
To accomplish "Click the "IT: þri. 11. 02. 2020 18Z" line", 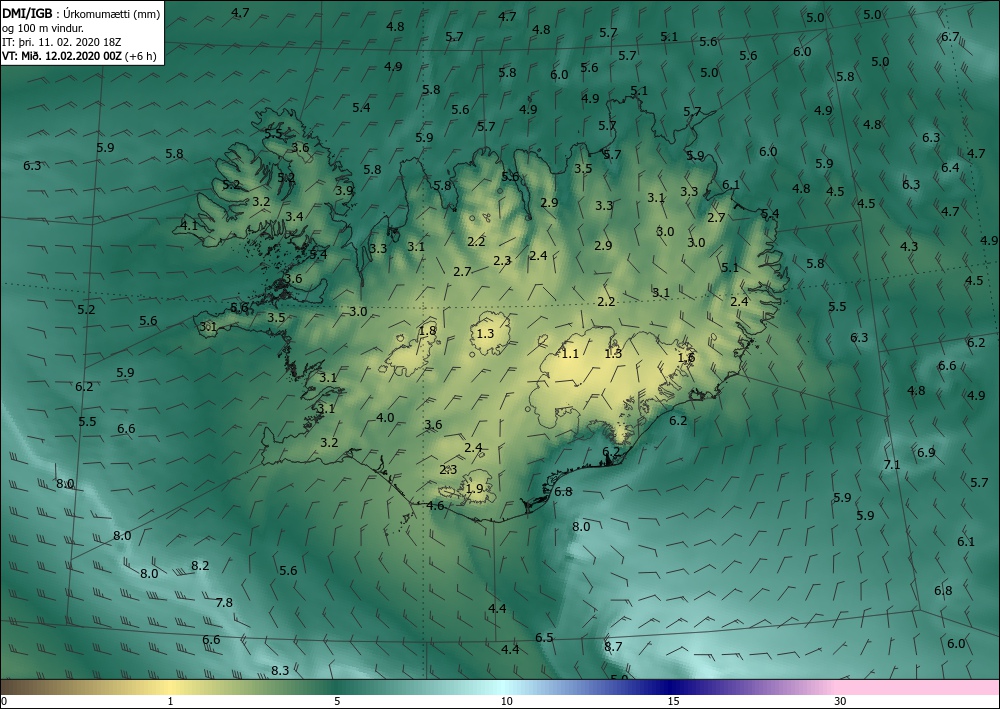I will click(x=62, y=42).
